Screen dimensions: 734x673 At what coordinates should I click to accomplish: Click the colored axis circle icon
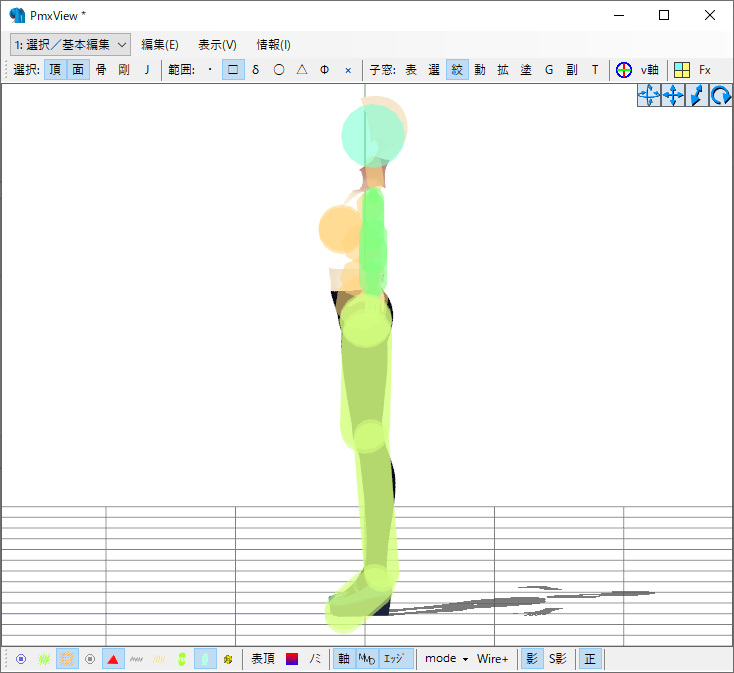[x=624, y=70]
